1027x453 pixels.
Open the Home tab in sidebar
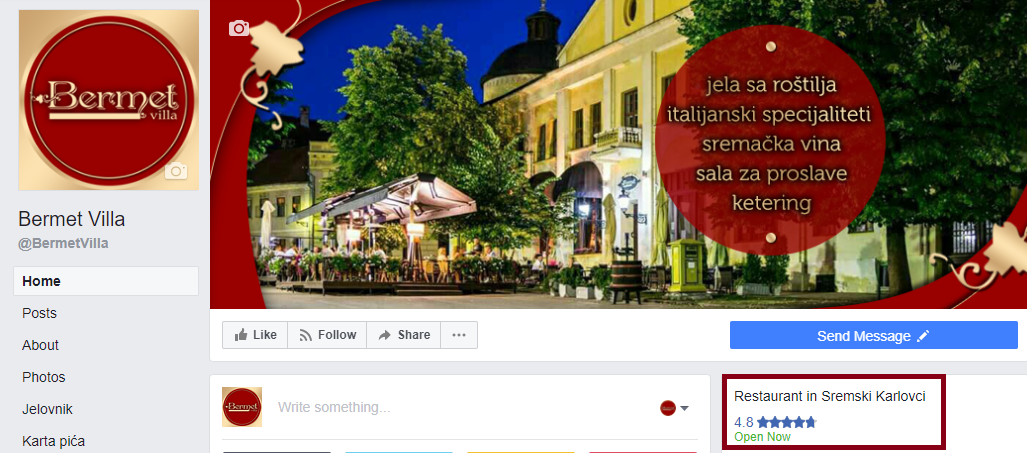click(106, 281)
